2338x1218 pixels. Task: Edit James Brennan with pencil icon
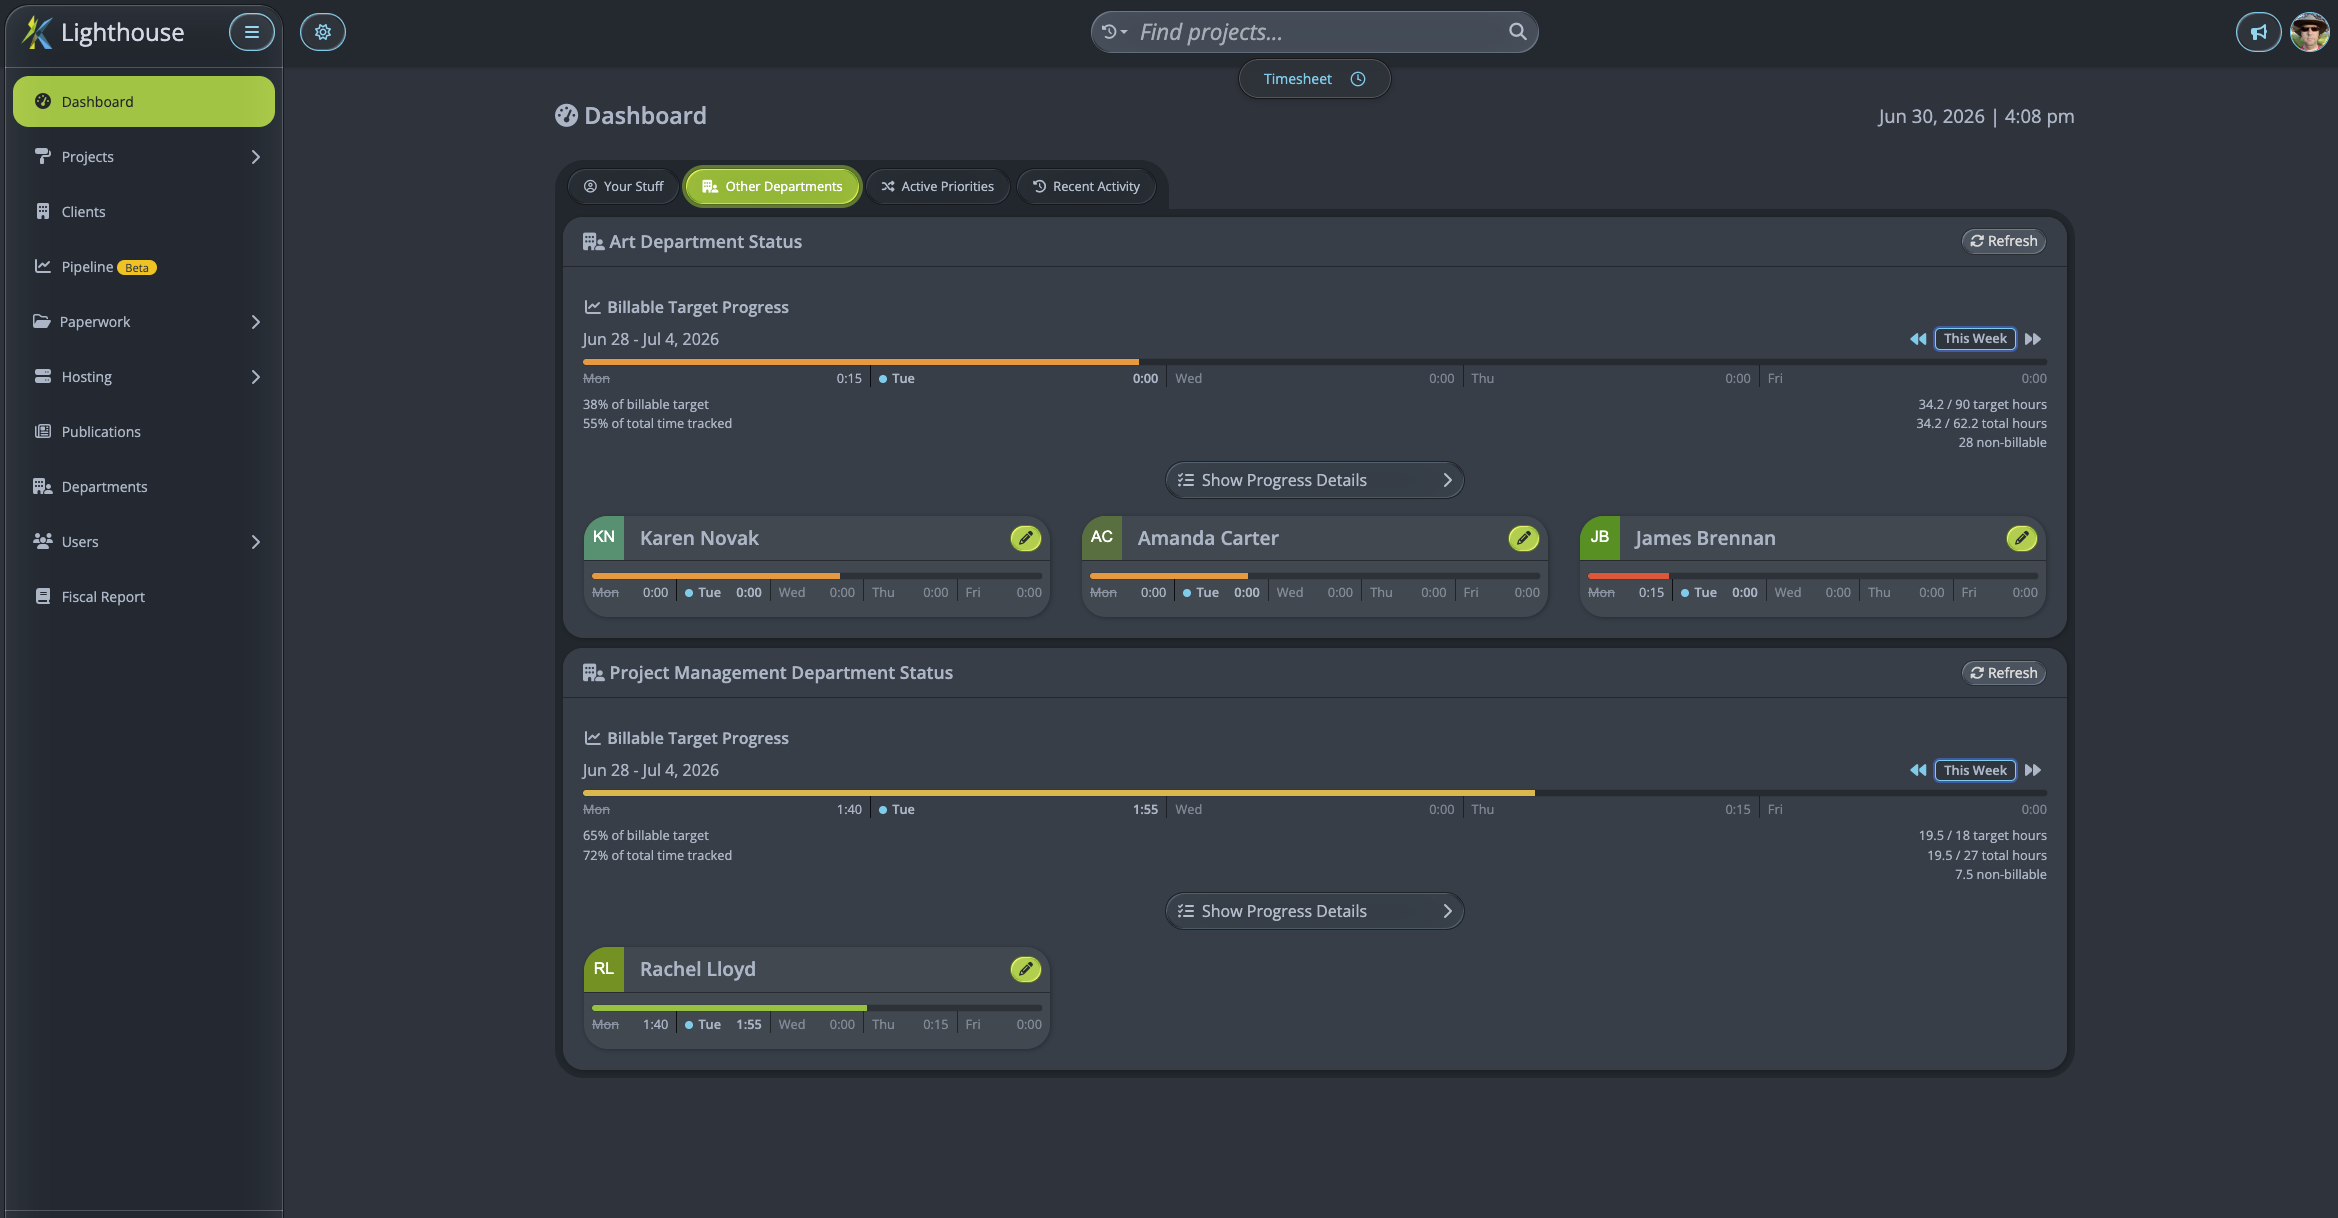(2021, 538)
